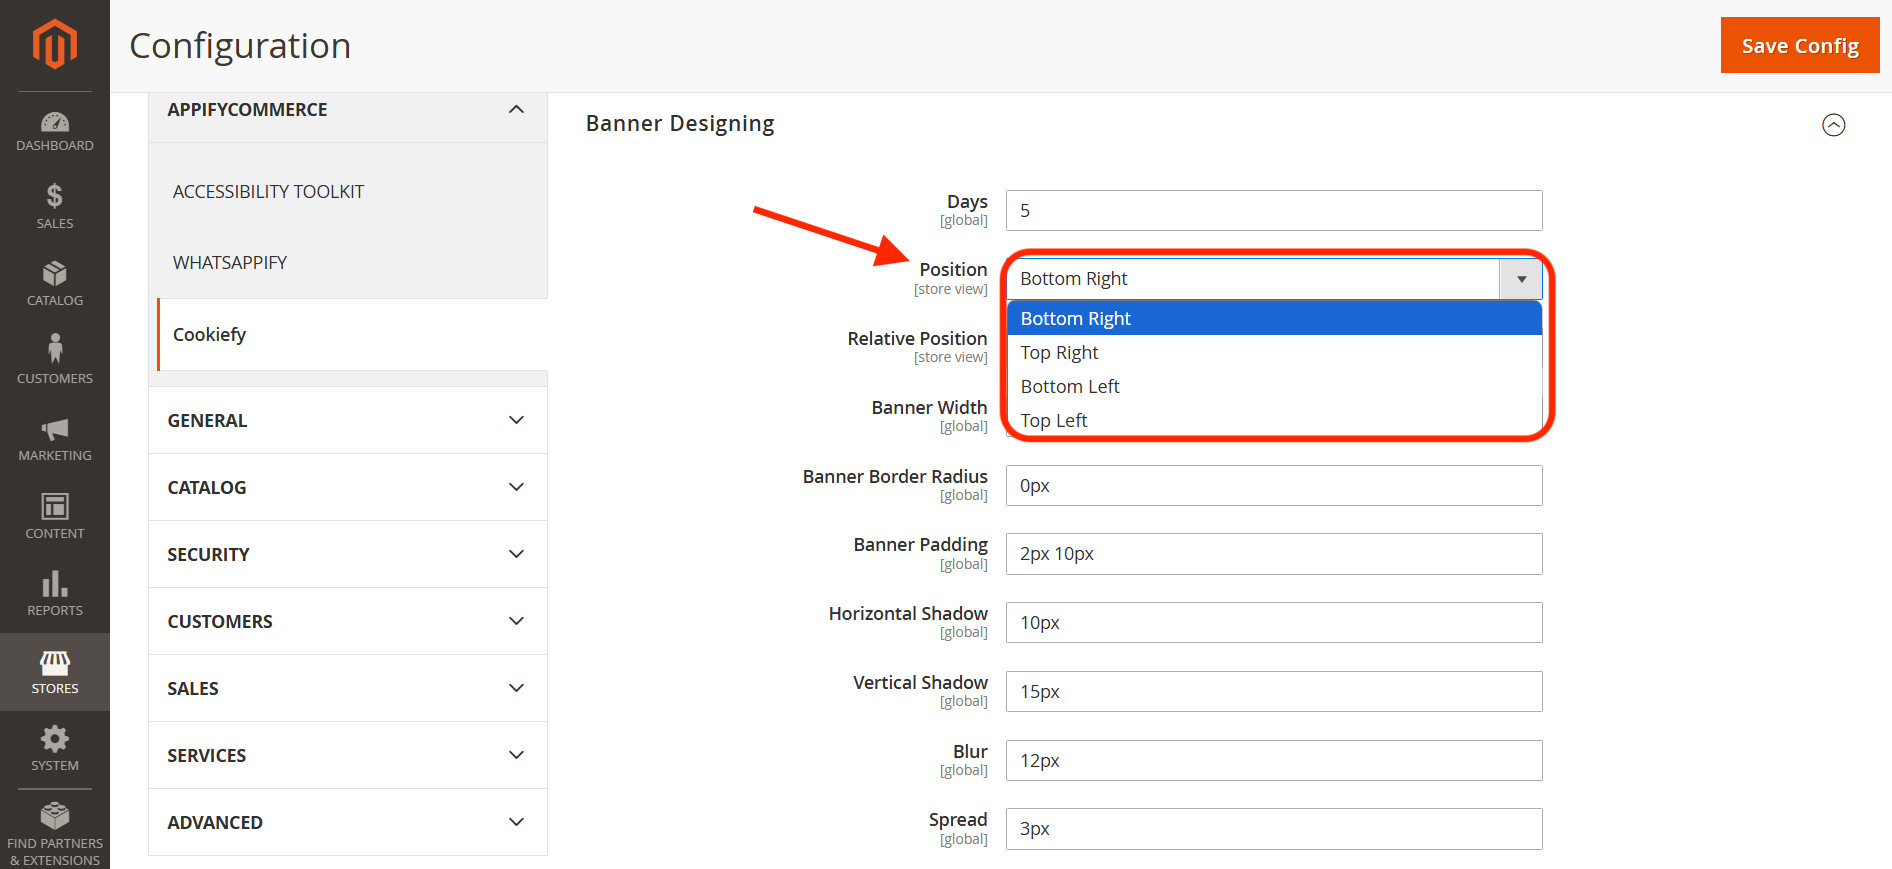Click the Blur input field
The image size is (1892, 869).
point(1274,760)
